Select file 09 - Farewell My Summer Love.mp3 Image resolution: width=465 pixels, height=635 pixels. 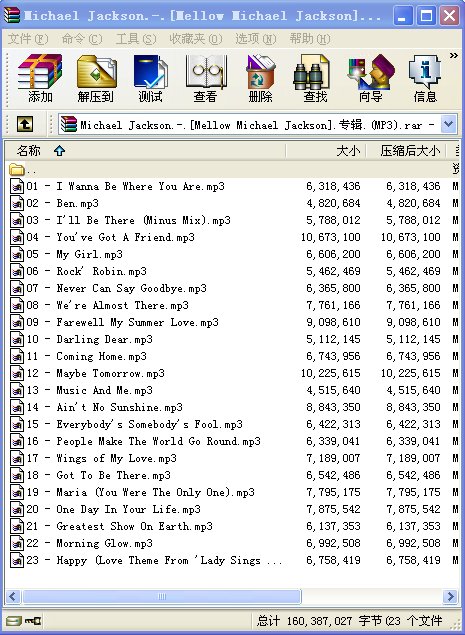click(x=122, y=322)
